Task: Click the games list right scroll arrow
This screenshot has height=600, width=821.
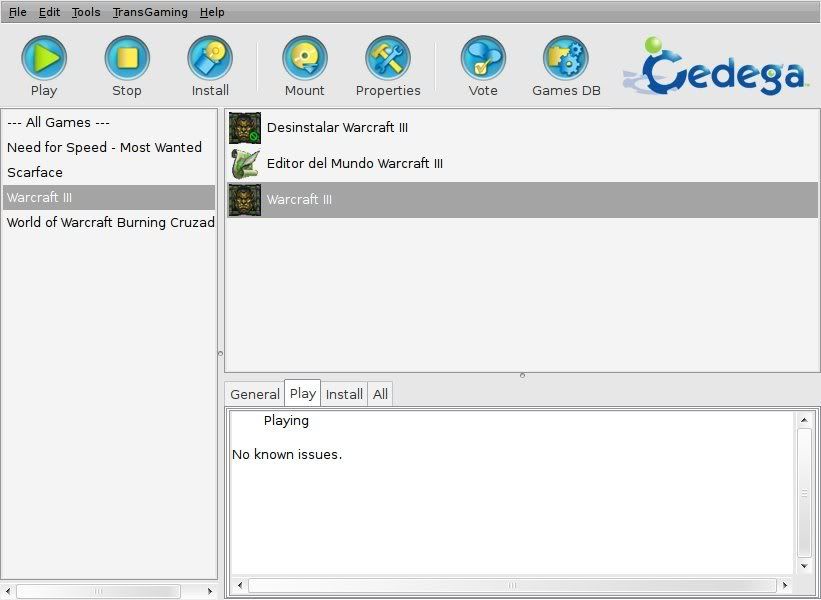Action: pyautogui.click(x=210, y=592)
